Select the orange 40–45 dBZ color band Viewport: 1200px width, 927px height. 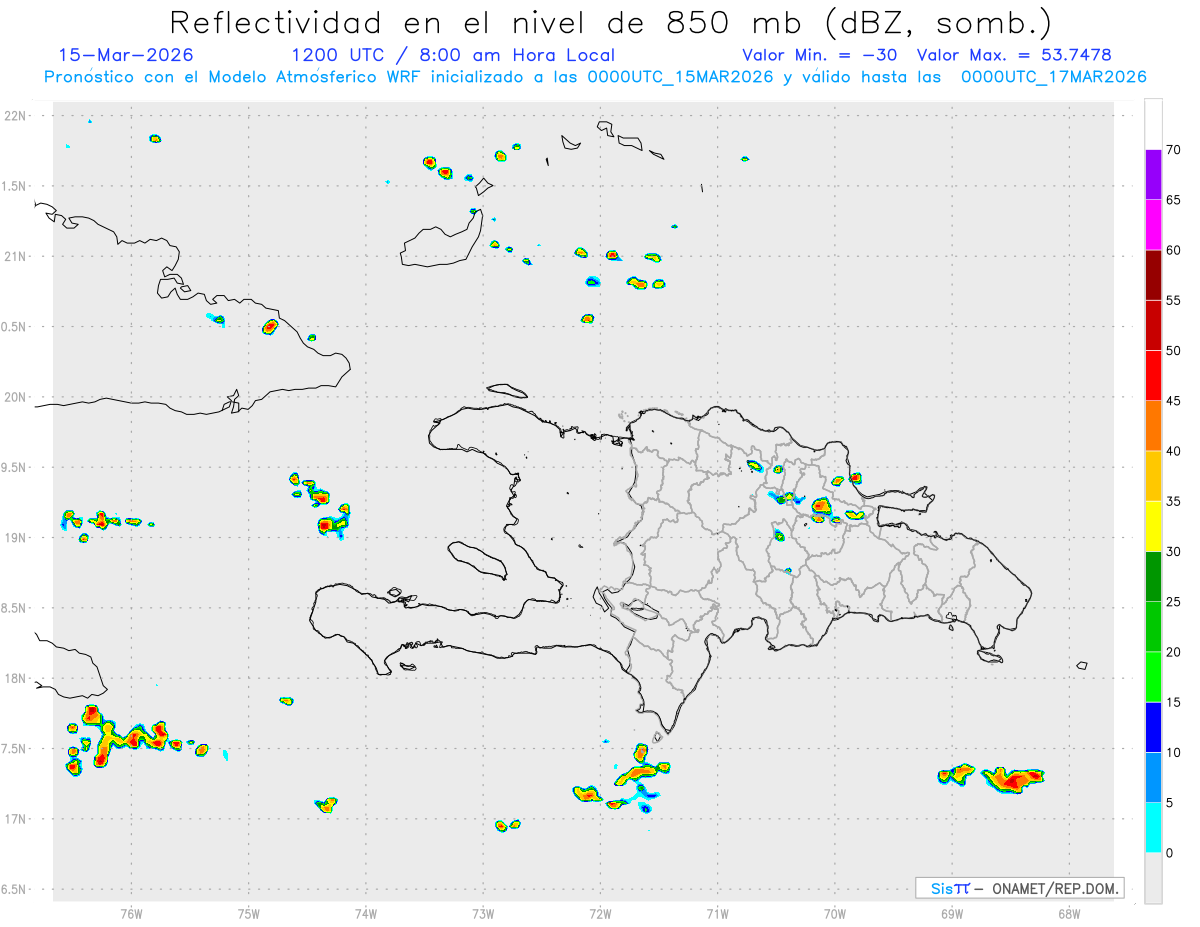1153,426
